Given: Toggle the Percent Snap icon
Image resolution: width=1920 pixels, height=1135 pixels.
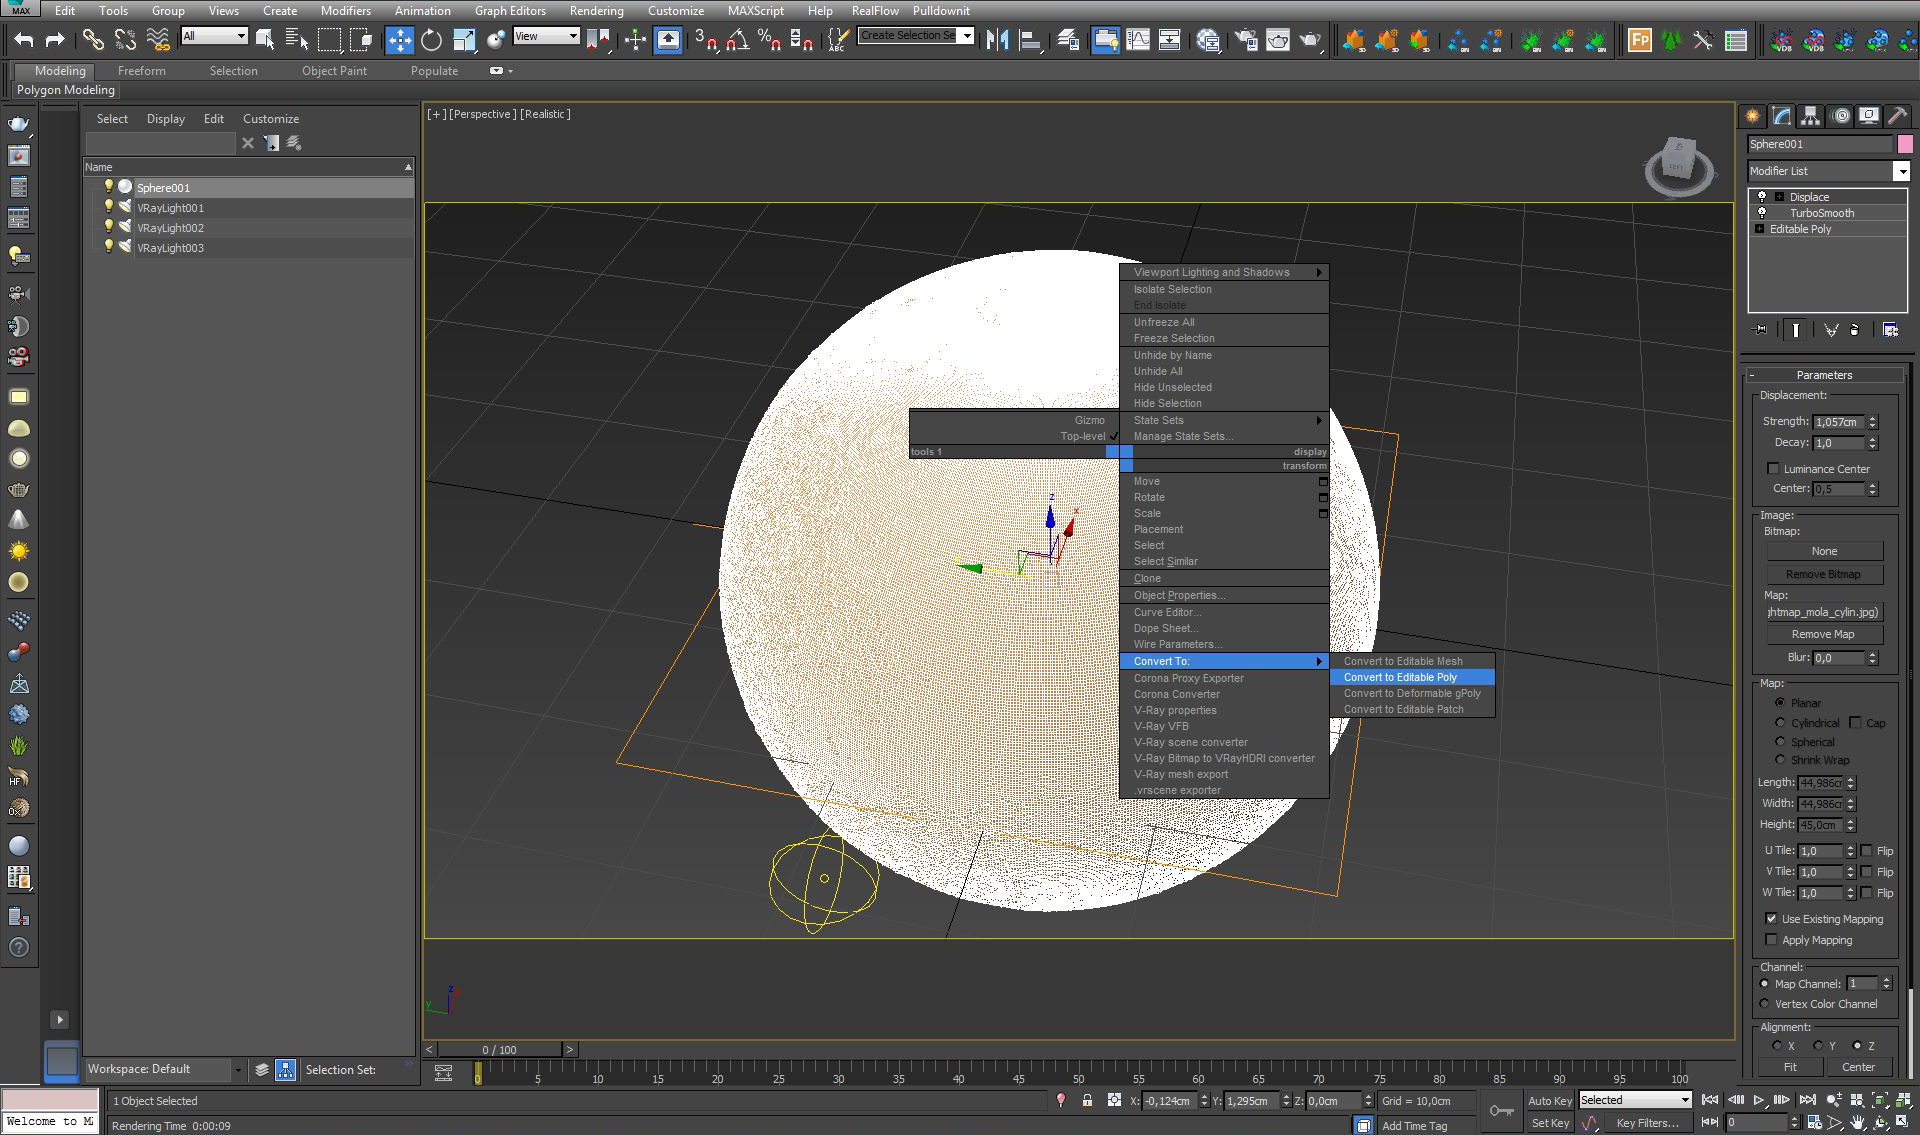Looking at the screenshot, I should pyautogui.click(x=769, y=40).
